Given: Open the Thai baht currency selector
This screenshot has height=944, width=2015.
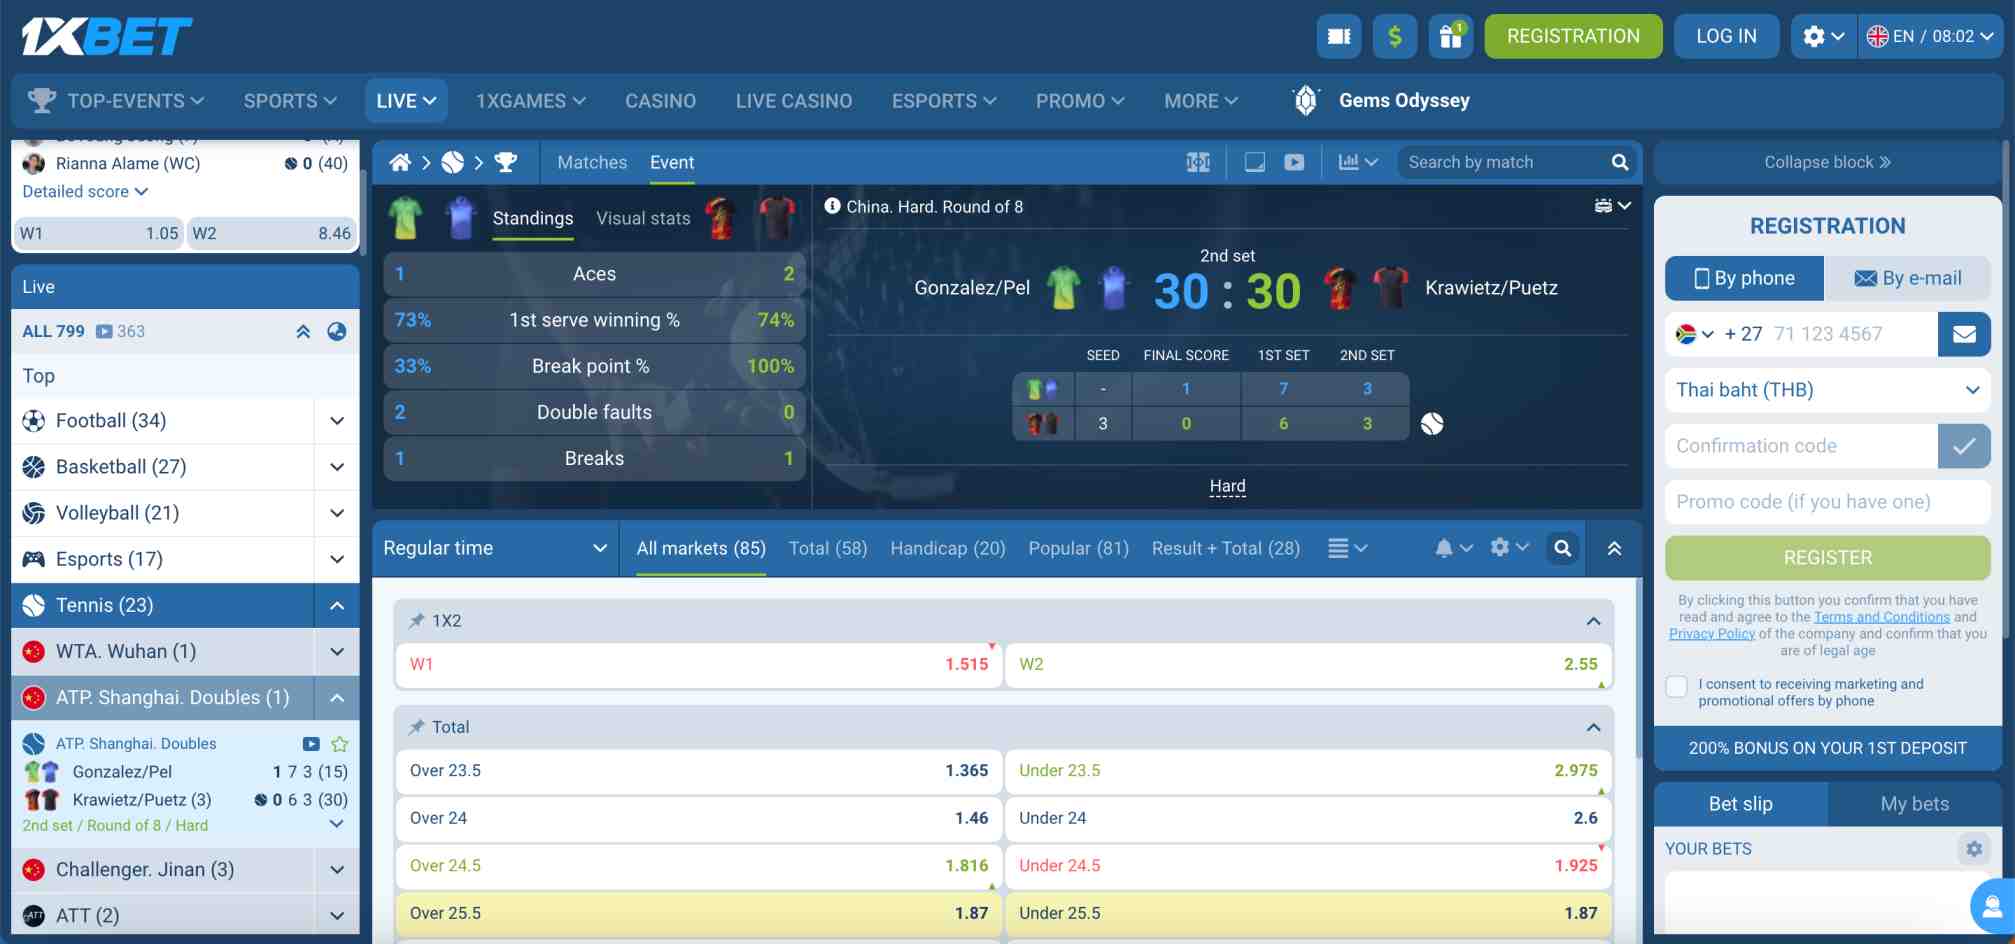Looking at the screenshot, I should click(1827, 390).
